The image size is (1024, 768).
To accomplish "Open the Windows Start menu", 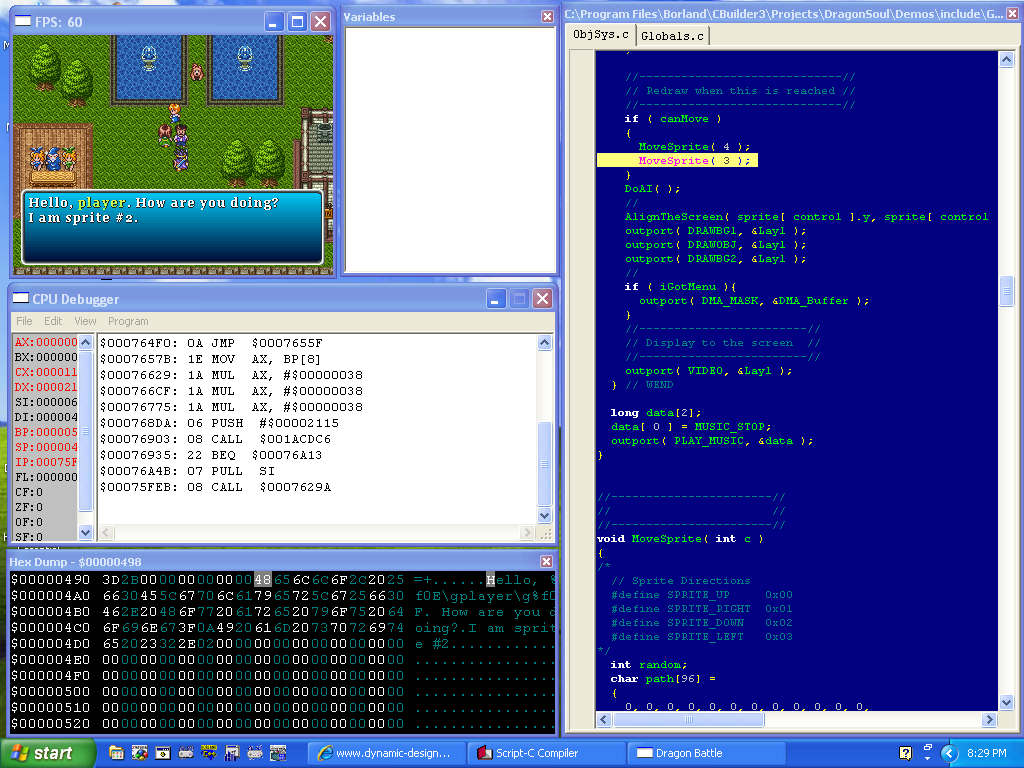I will 47,753.
